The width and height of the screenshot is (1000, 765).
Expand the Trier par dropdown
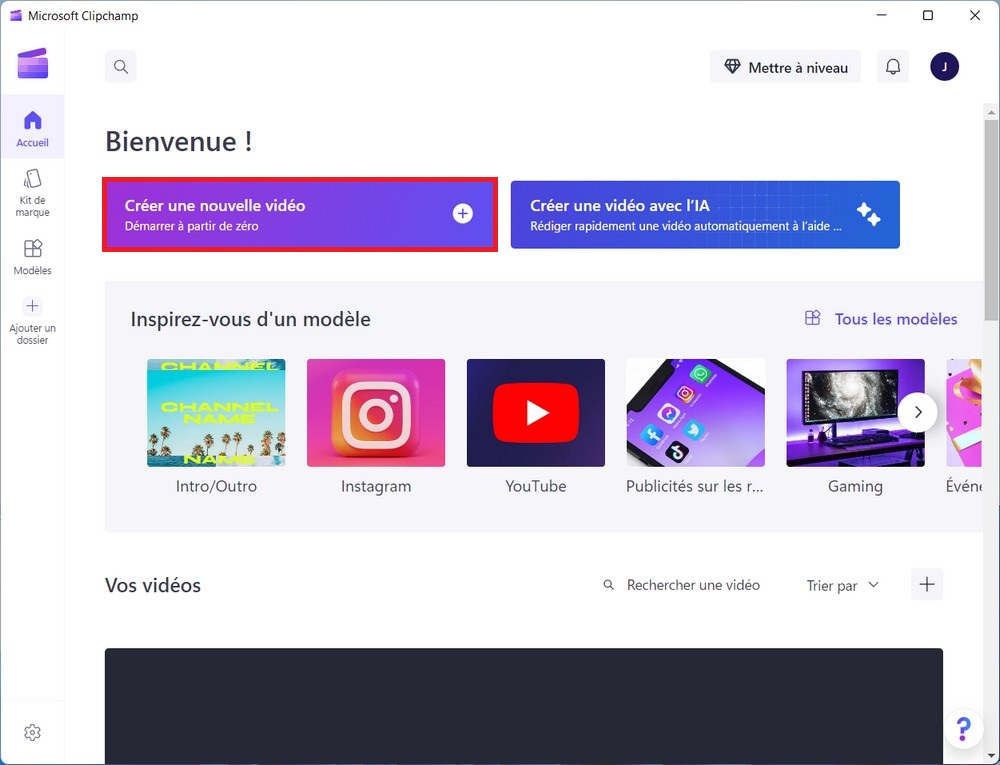pyautogui.click(x=842, y=585)
